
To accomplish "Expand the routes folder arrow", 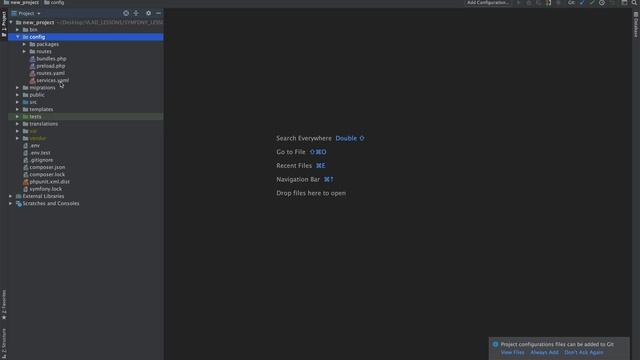I will (x=24, y=51).
